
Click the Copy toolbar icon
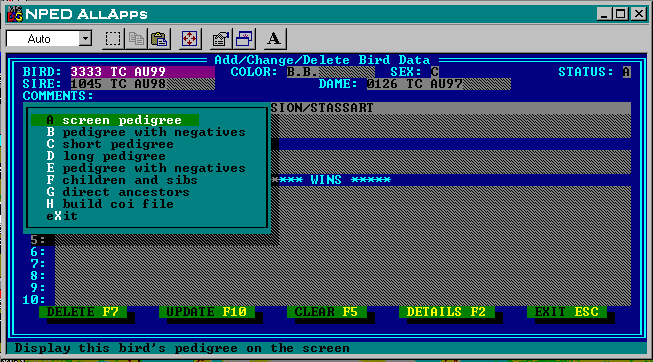coord(136,39)
